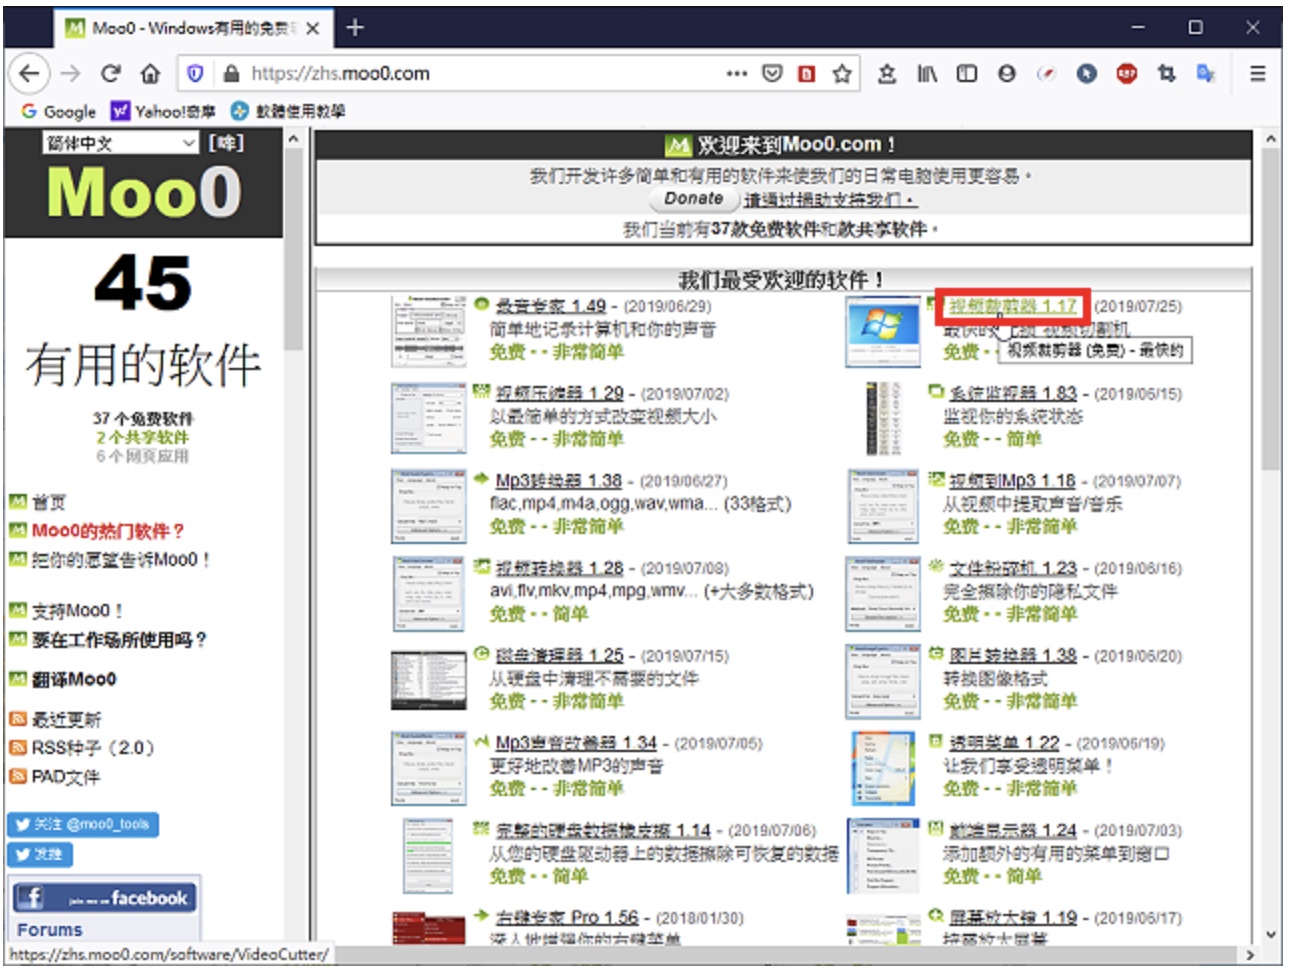Click the transparent menu 1.22 thumbnail
The width and height of the screenshot is (1298, 970).
[x=882, y=768]
